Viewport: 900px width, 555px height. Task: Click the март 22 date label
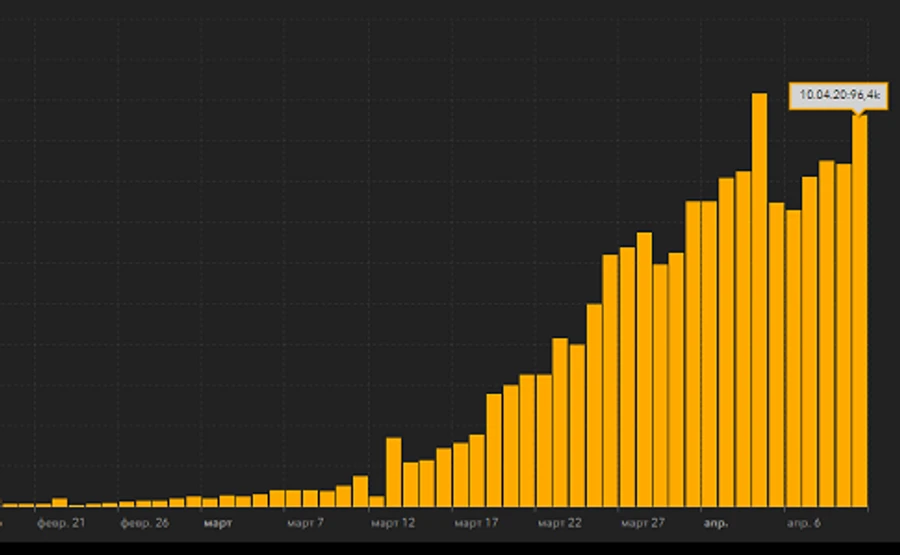[x=559, y=523]
